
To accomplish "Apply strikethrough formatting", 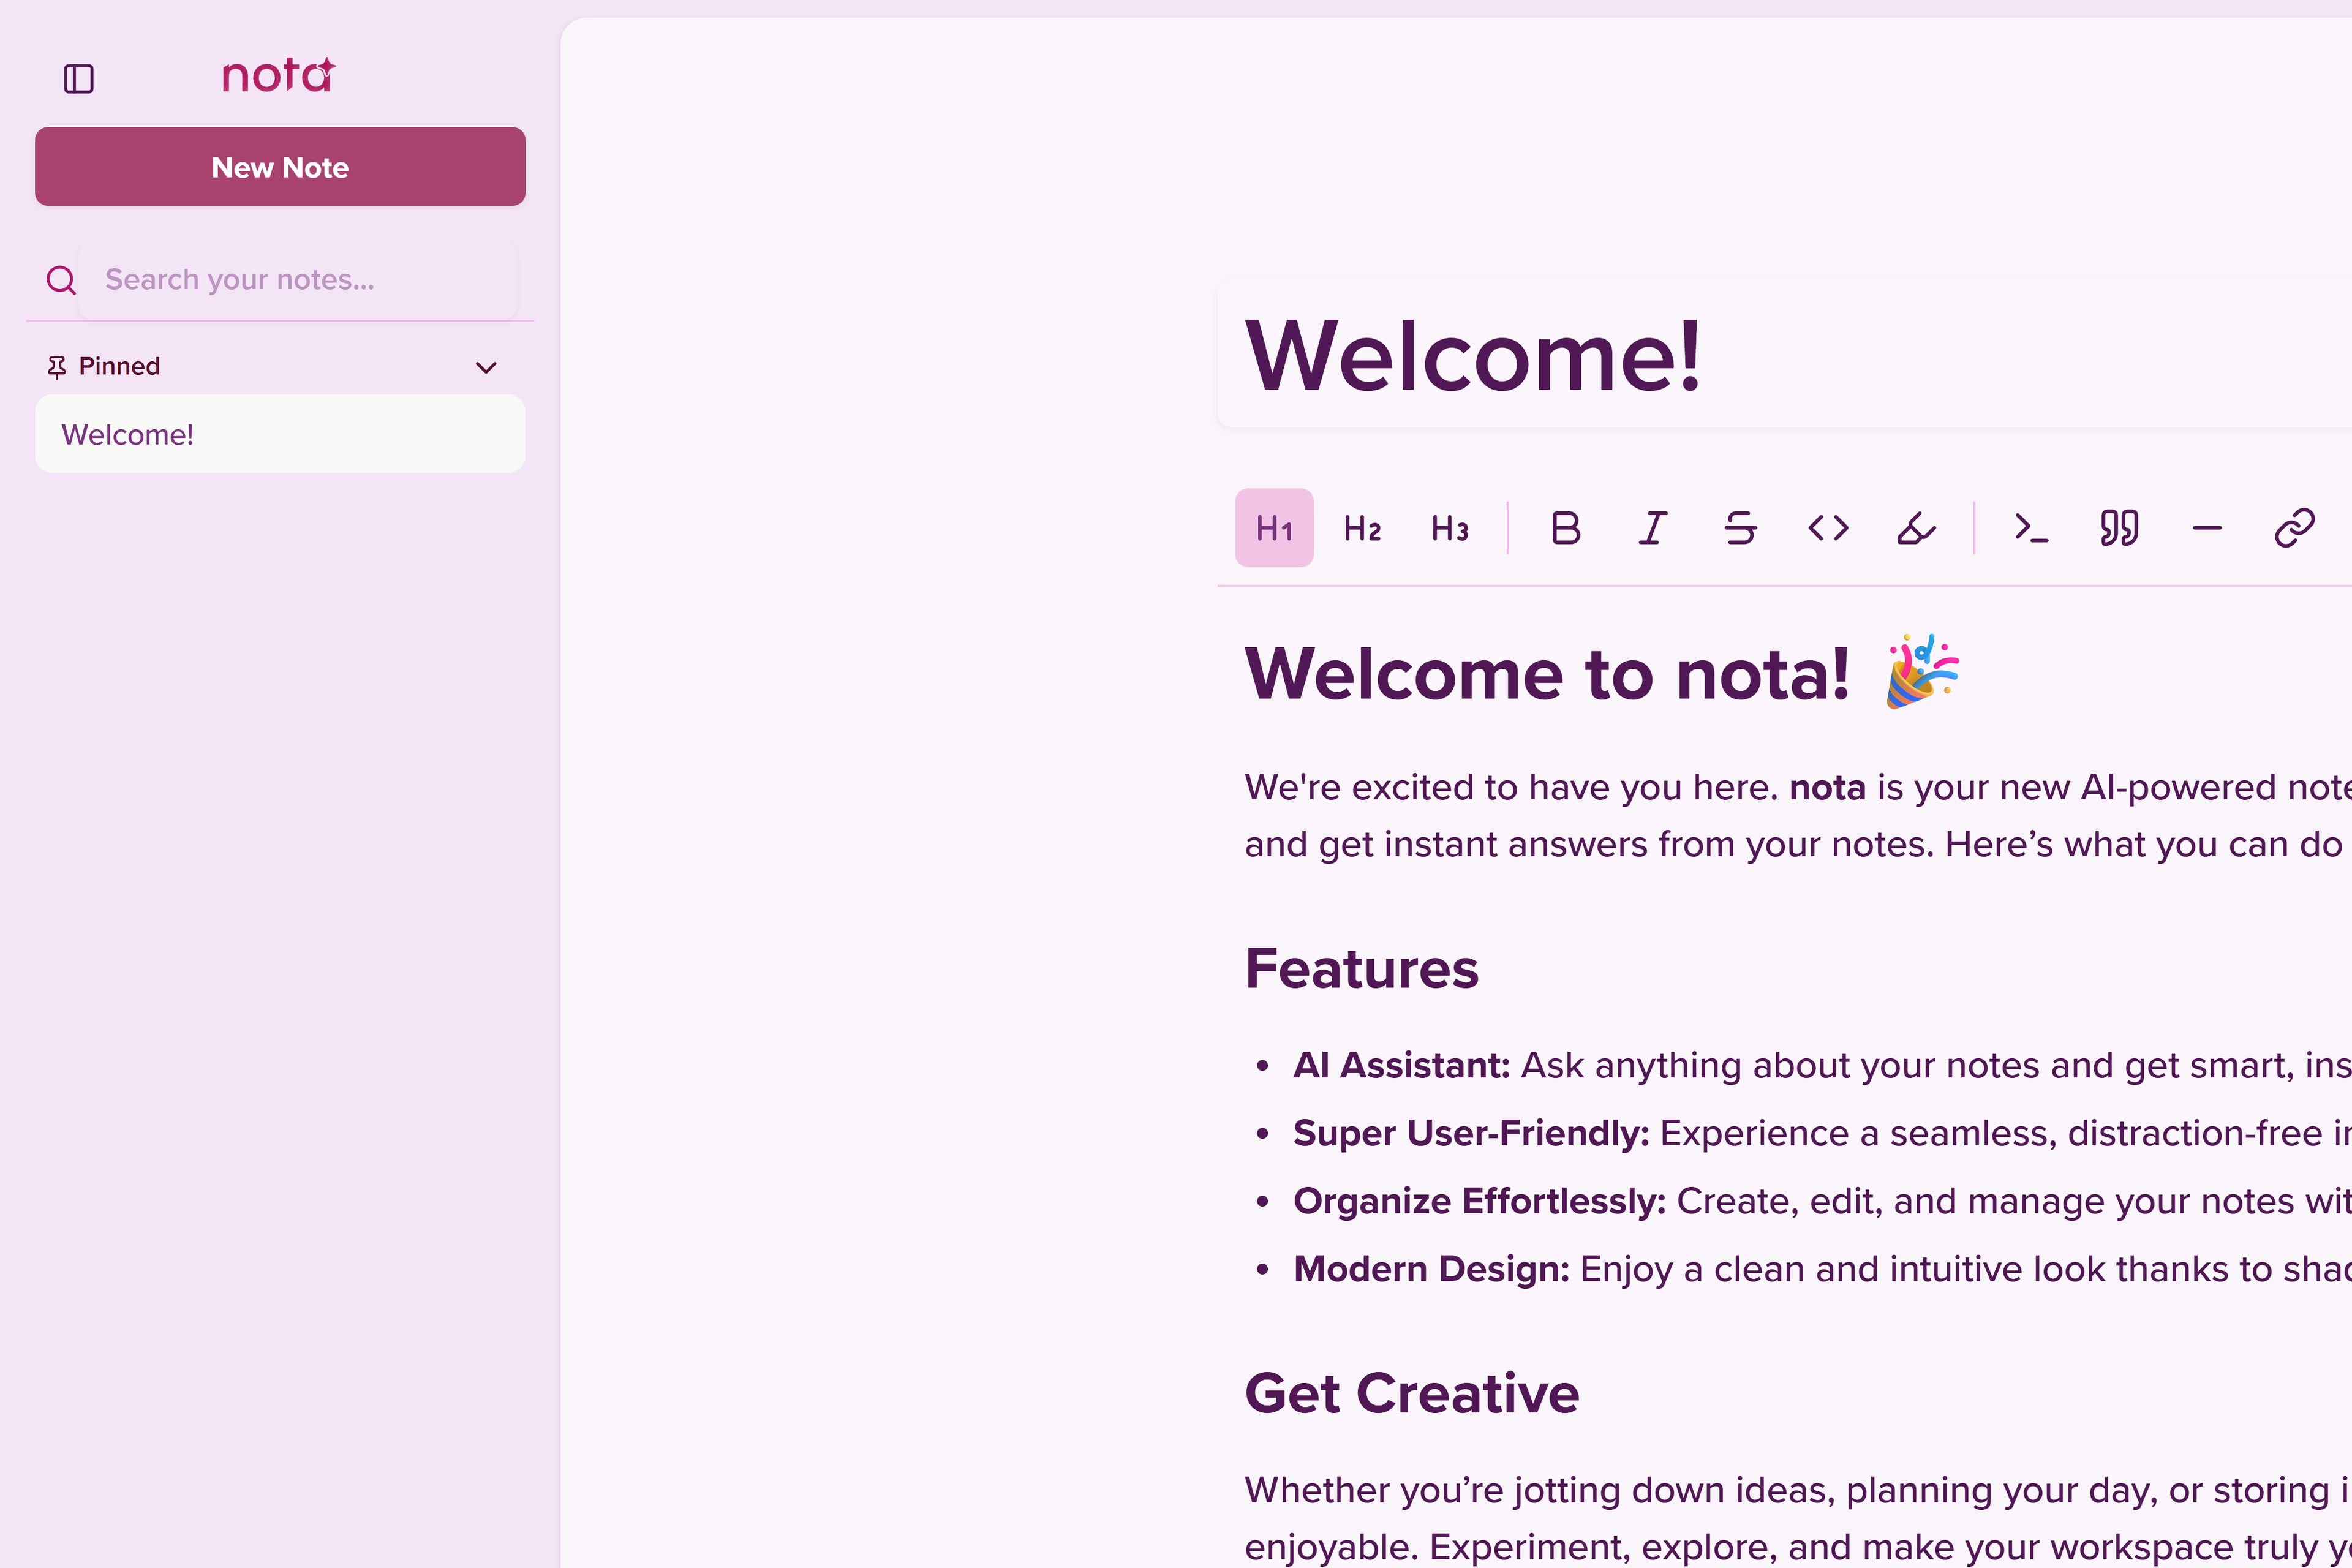I will click(x=1740, y=528).
